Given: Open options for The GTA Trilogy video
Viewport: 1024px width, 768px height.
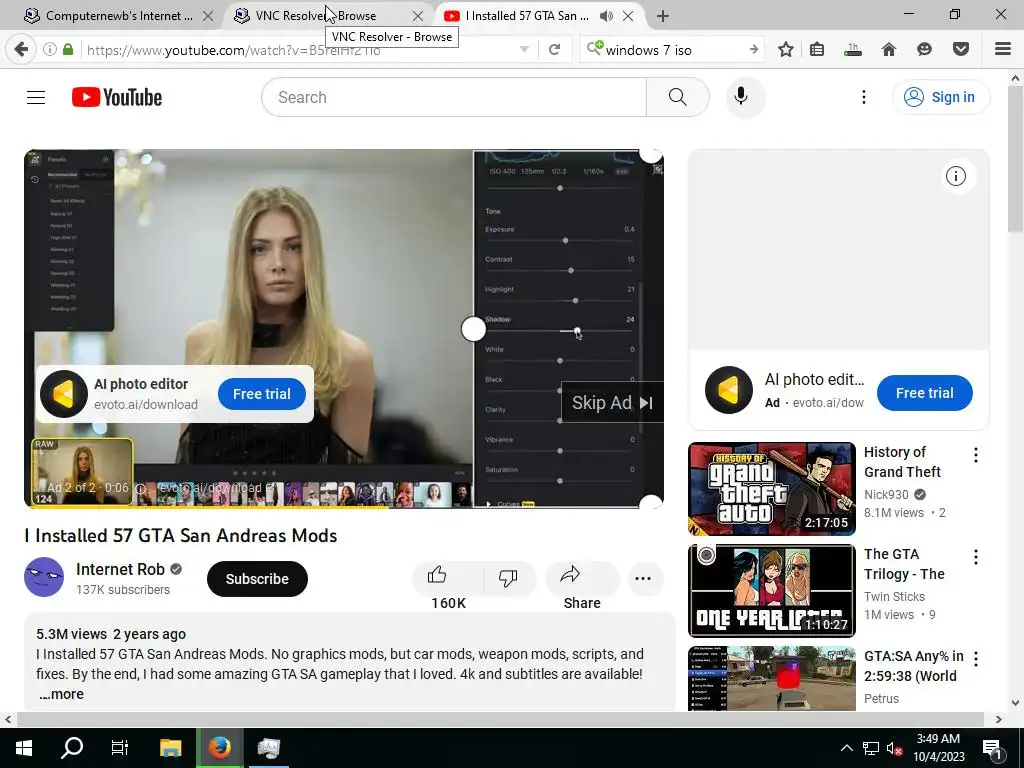Looking at the screenshot, I should point(976,557).
